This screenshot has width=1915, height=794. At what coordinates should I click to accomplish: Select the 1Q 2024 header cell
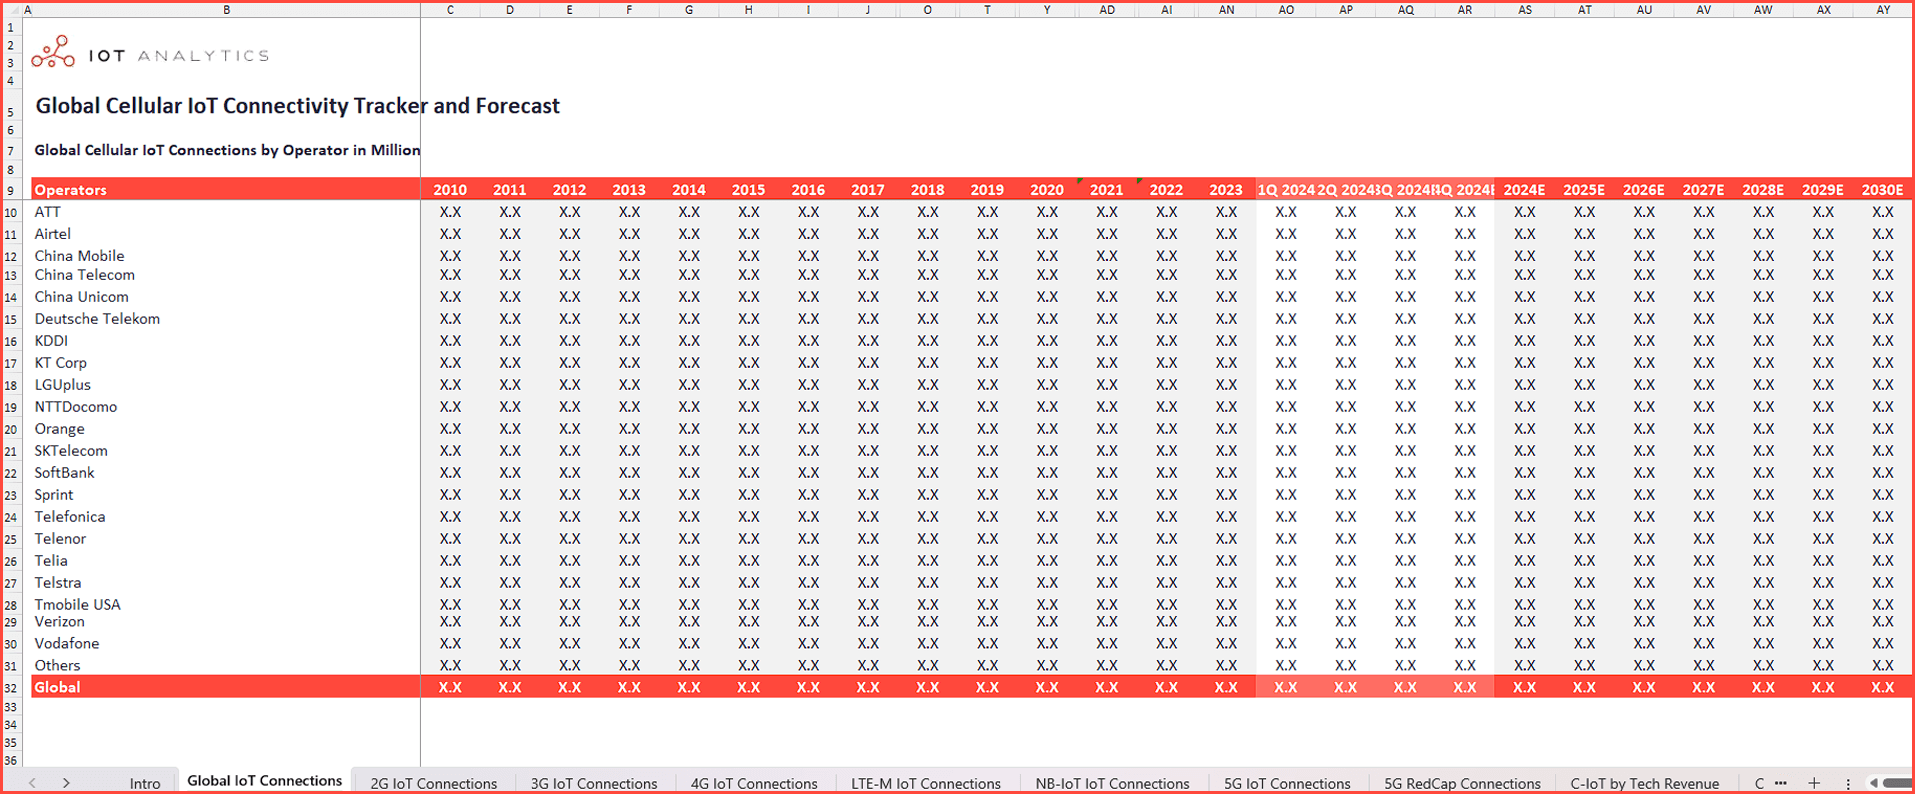(1286, 189)
